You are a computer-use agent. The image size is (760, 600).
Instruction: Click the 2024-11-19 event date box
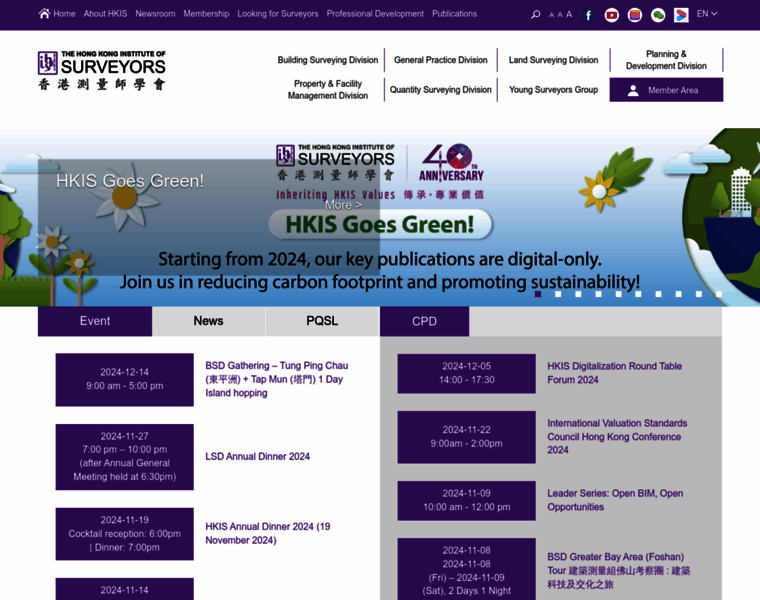point(125,534)
